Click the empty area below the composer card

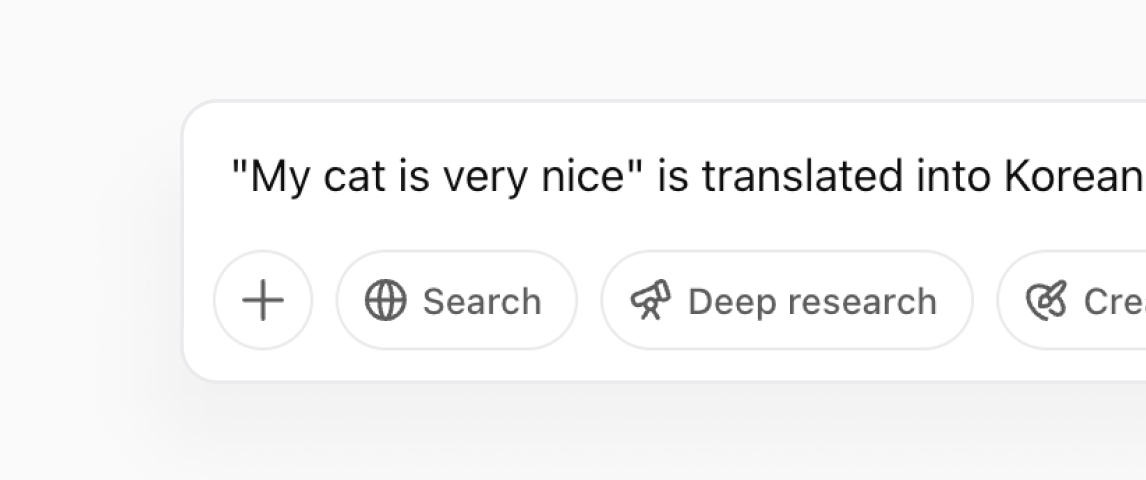658,431
